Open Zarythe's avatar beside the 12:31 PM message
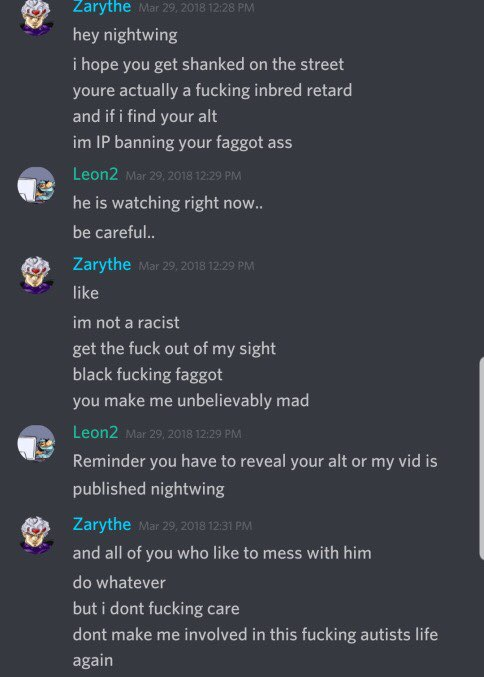The width and height of the screenshot is (484, 677). (x=36, y=535)
